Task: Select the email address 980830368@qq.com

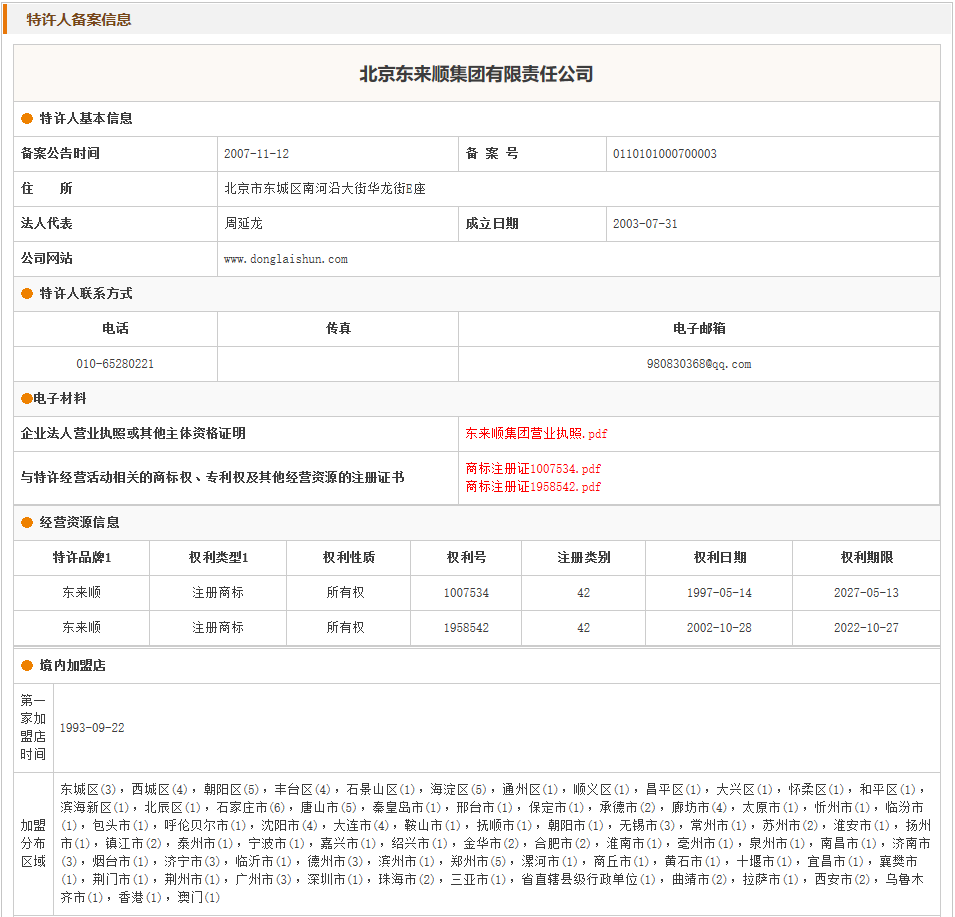Action: click(x=698, y=364)
